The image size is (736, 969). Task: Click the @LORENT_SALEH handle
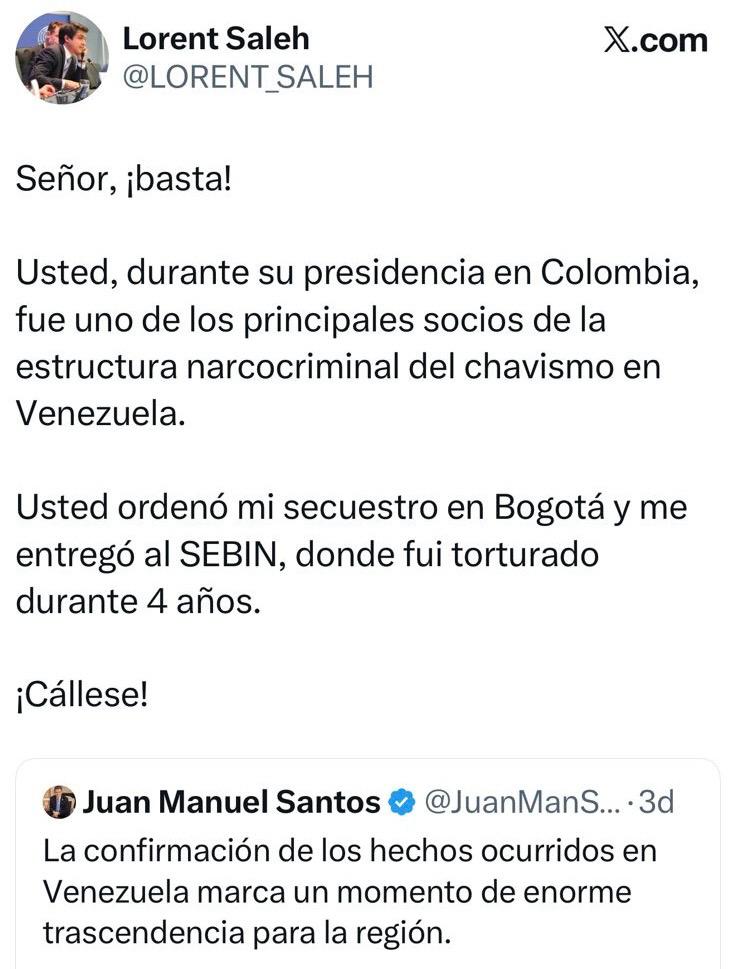246,77
